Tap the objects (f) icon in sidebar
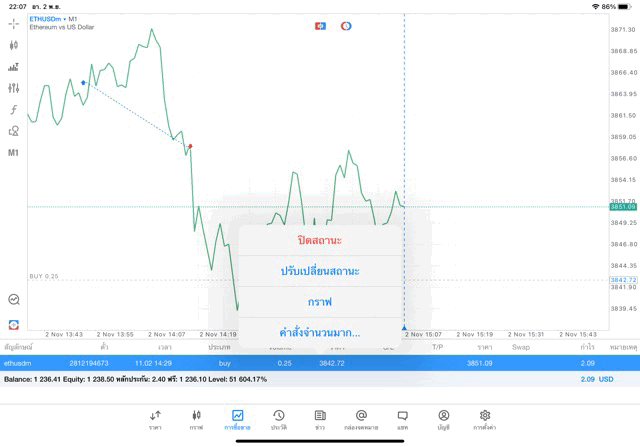 (x=14, y=110)
